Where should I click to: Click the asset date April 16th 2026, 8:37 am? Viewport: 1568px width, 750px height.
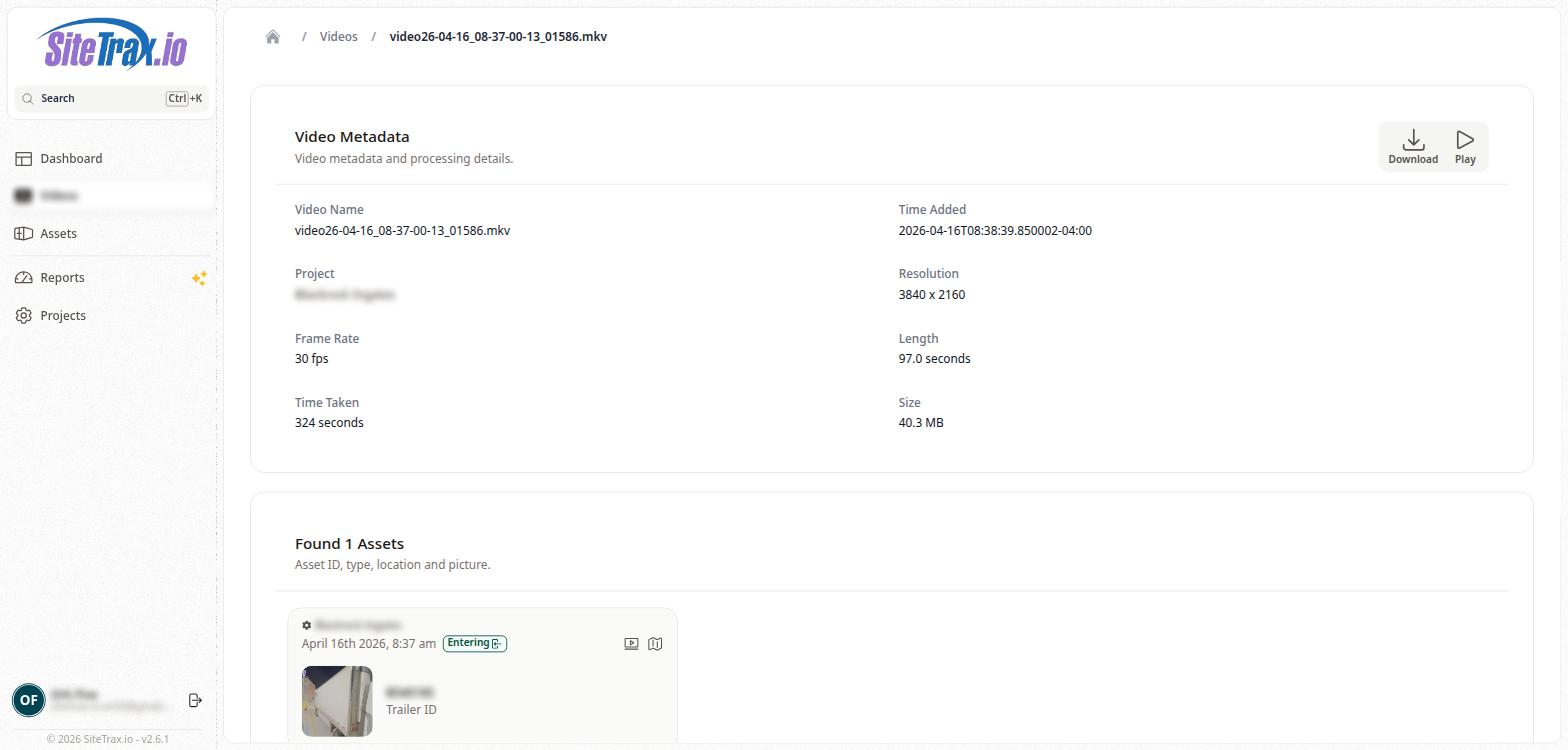369,643
